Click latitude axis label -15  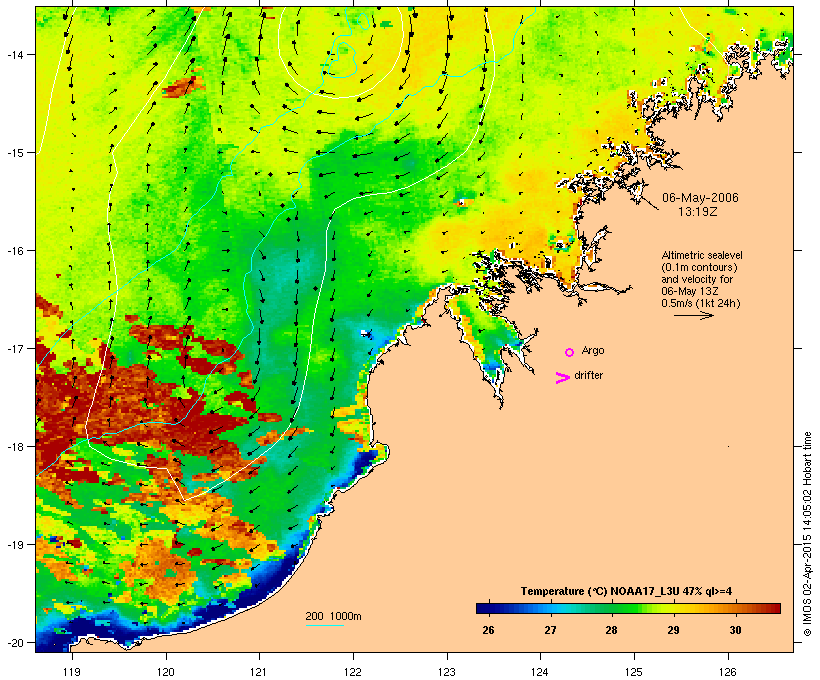[14, 153]
